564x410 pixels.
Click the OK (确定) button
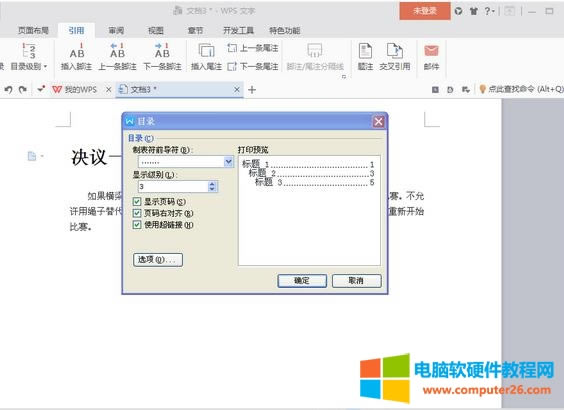pos(302,281)
